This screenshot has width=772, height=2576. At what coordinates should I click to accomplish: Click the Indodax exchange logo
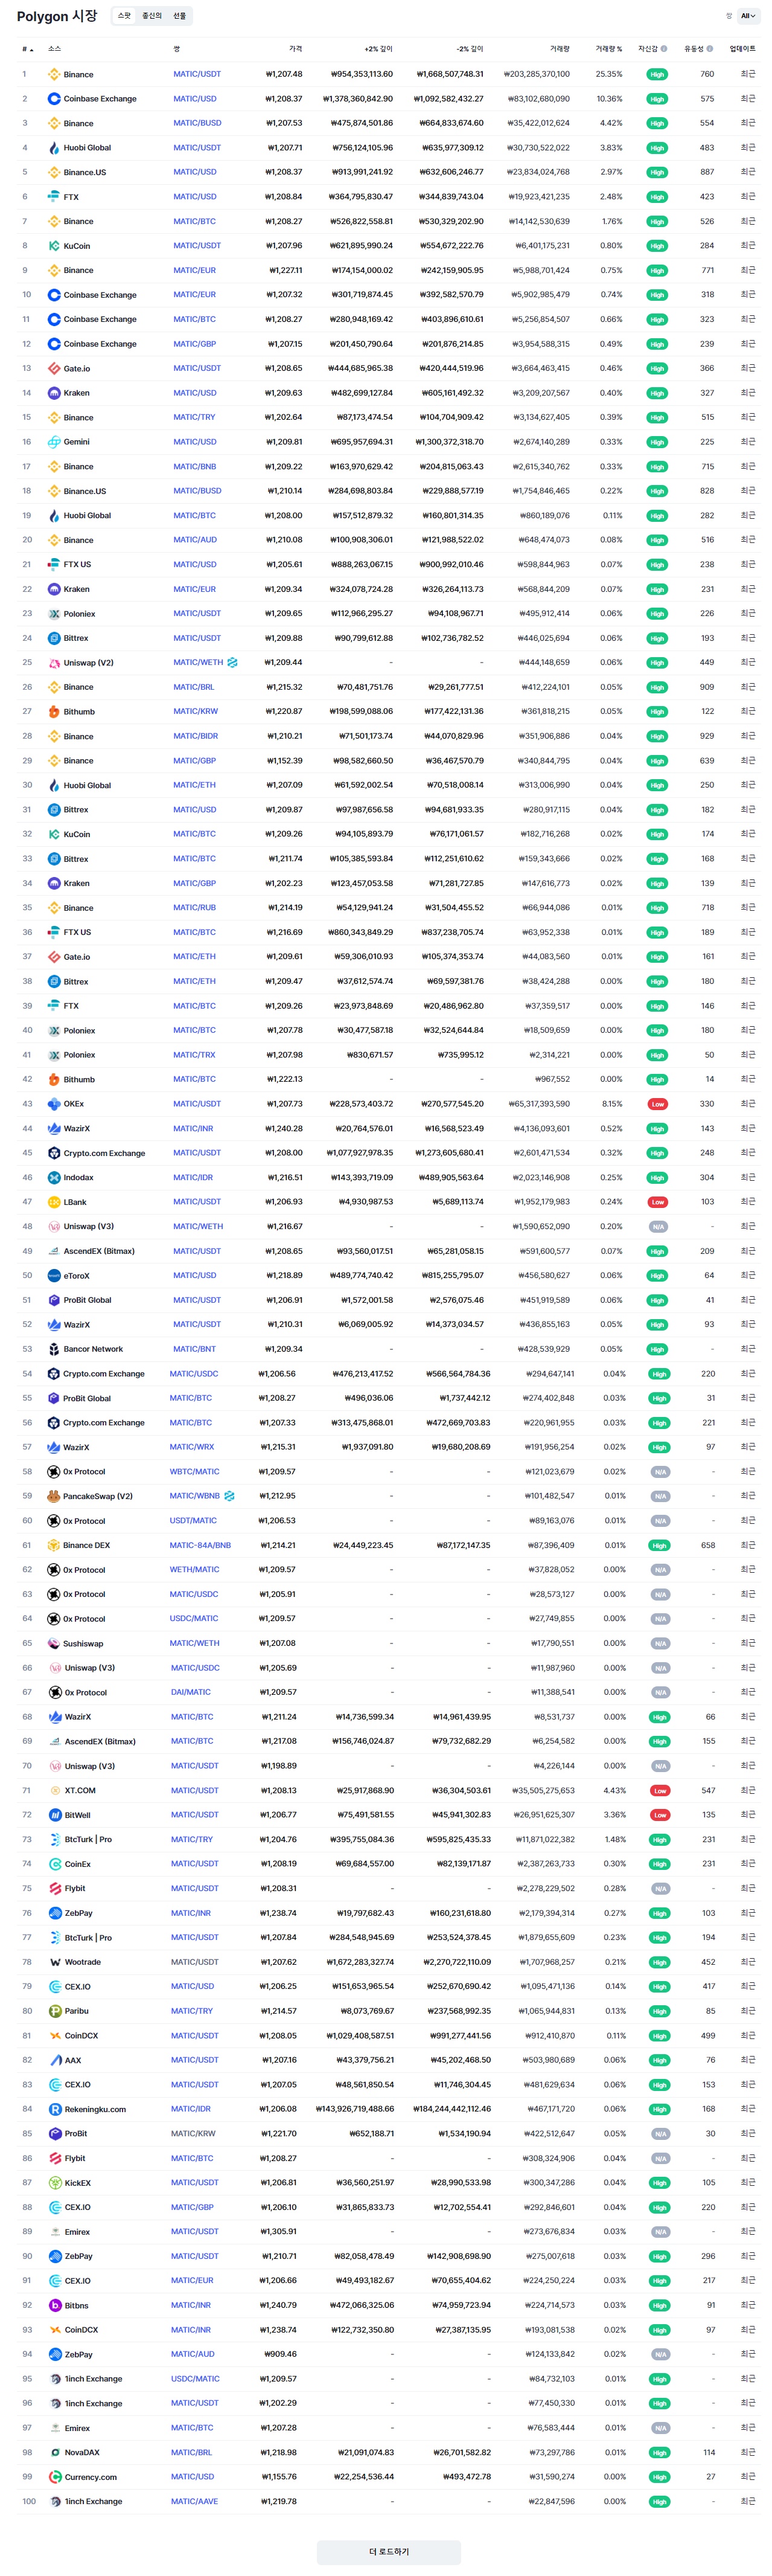click(54, 1178)
